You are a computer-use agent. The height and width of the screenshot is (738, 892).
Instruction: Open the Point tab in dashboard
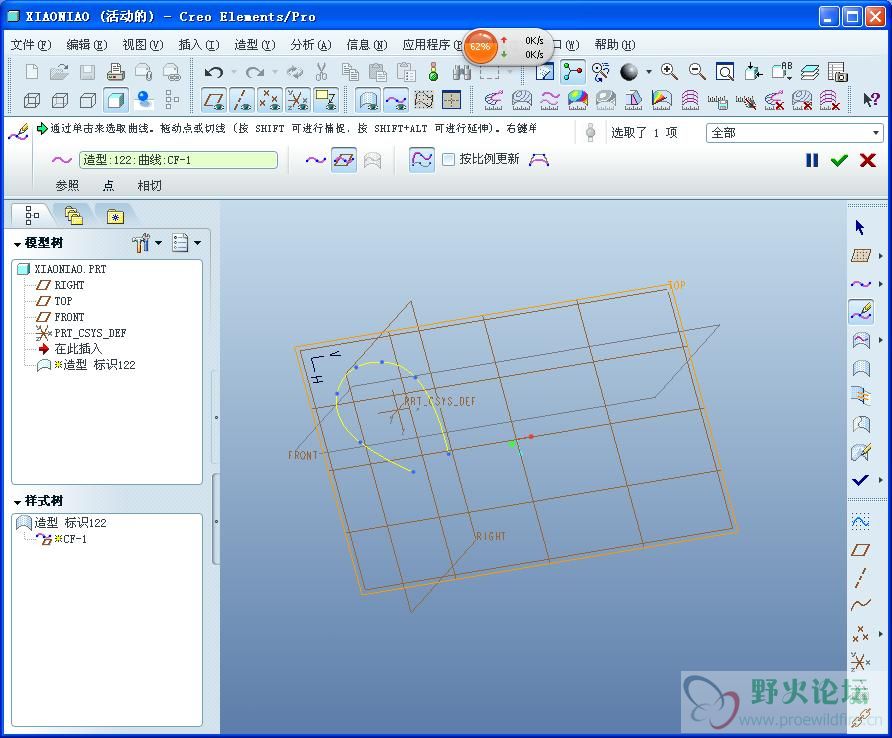(x=108, y=185)
